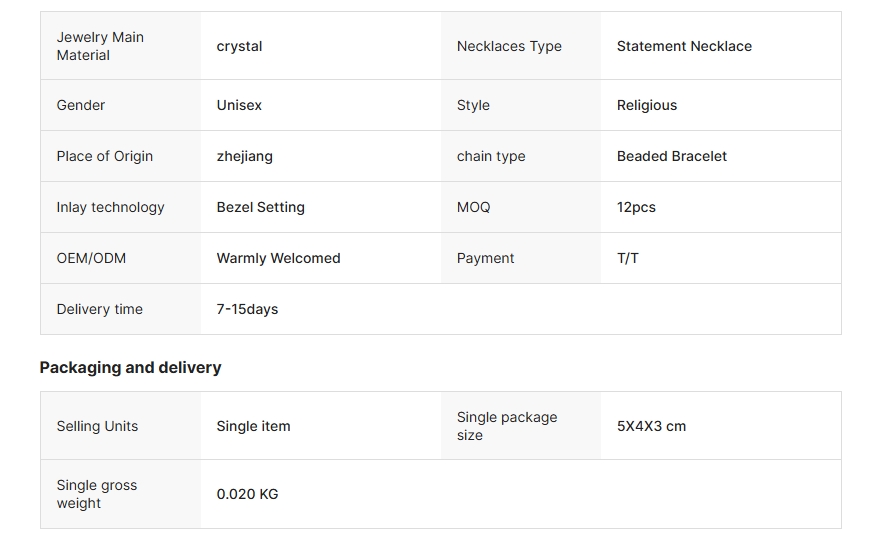Click the '12pcs' MOQ value
Viewport: 871px width, 545px height.
(636, 207)
